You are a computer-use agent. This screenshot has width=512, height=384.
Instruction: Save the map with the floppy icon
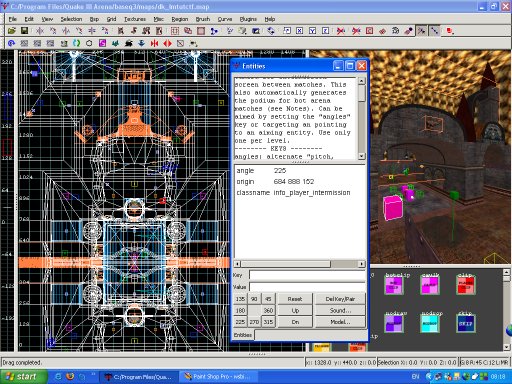click(24, 31)
